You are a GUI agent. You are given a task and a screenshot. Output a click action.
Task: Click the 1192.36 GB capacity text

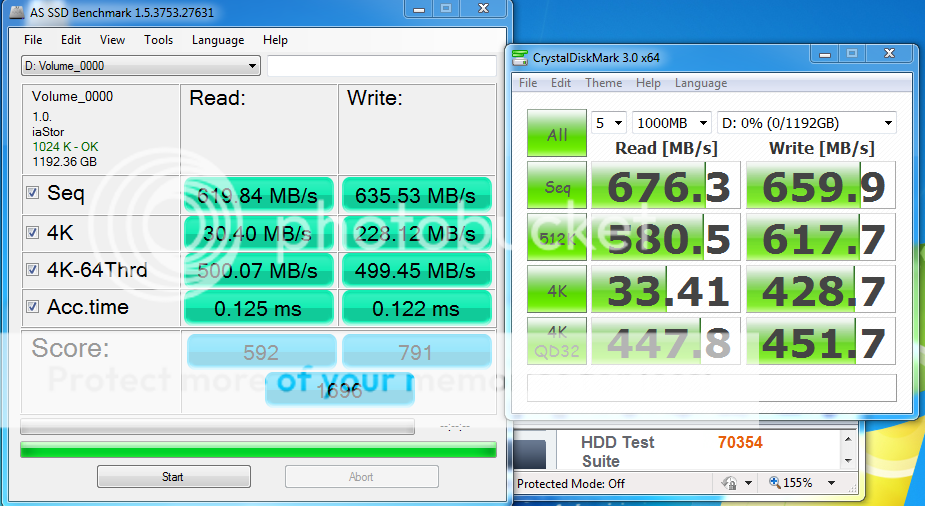pyautogui.click(x=64, y=162)
